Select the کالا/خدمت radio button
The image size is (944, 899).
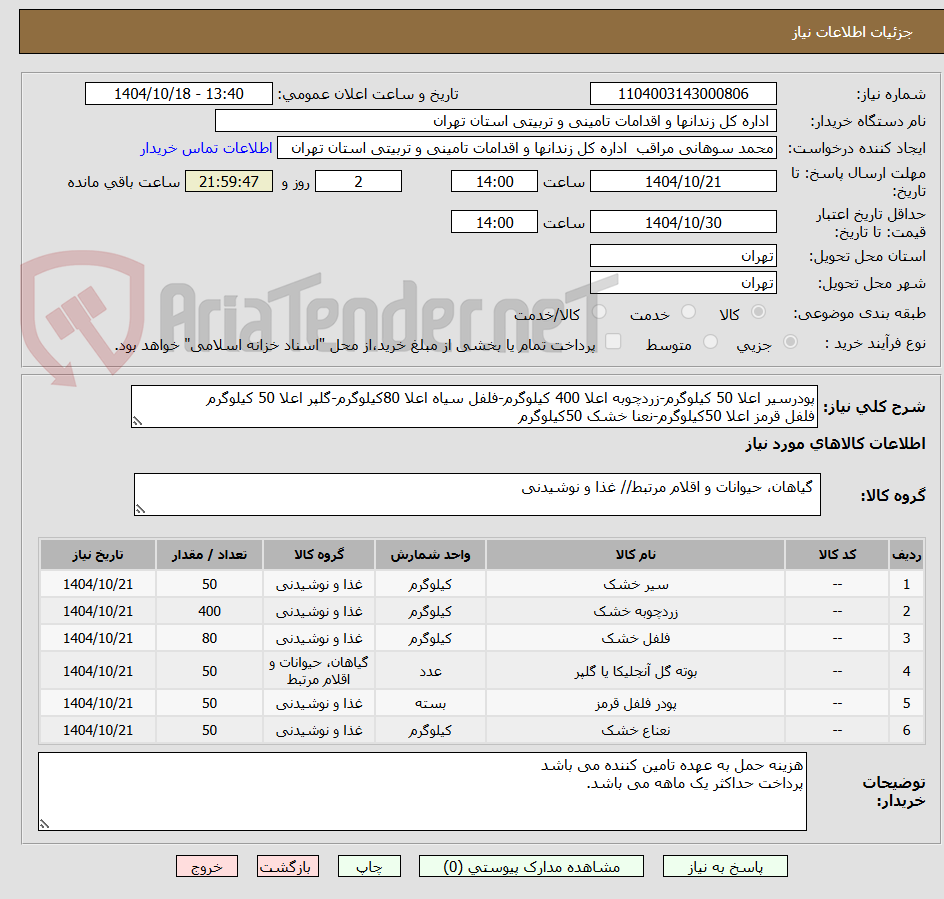click(599, 312)
